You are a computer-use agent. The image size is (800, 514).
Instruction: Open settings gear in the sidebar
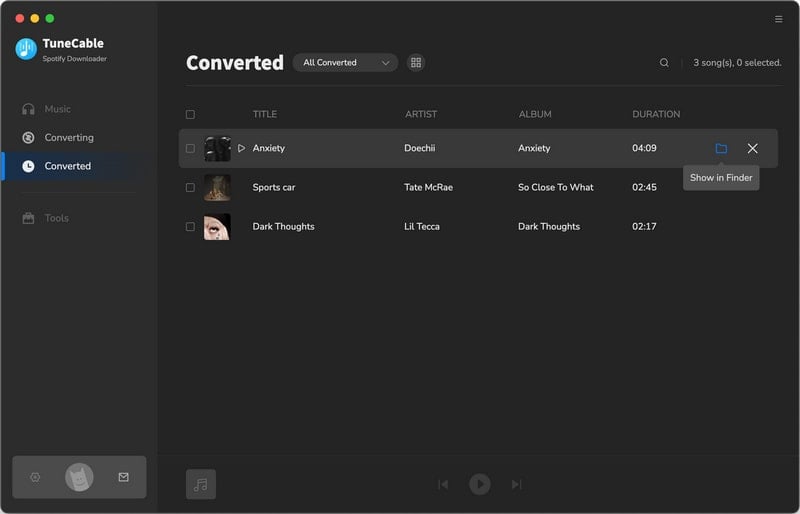point(35,477)
